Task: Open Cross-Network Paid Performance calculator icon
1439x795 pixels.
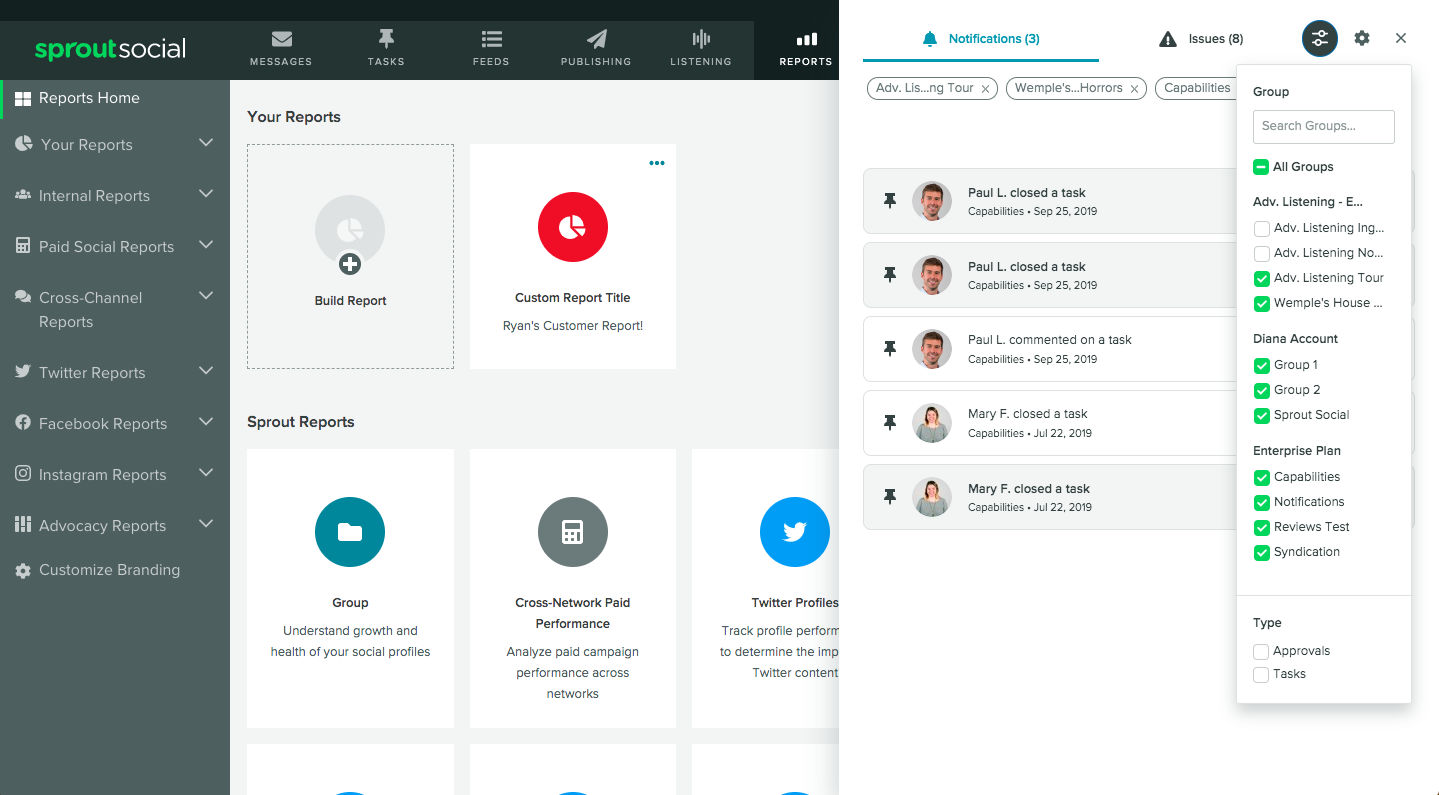Action: [573, 532]
